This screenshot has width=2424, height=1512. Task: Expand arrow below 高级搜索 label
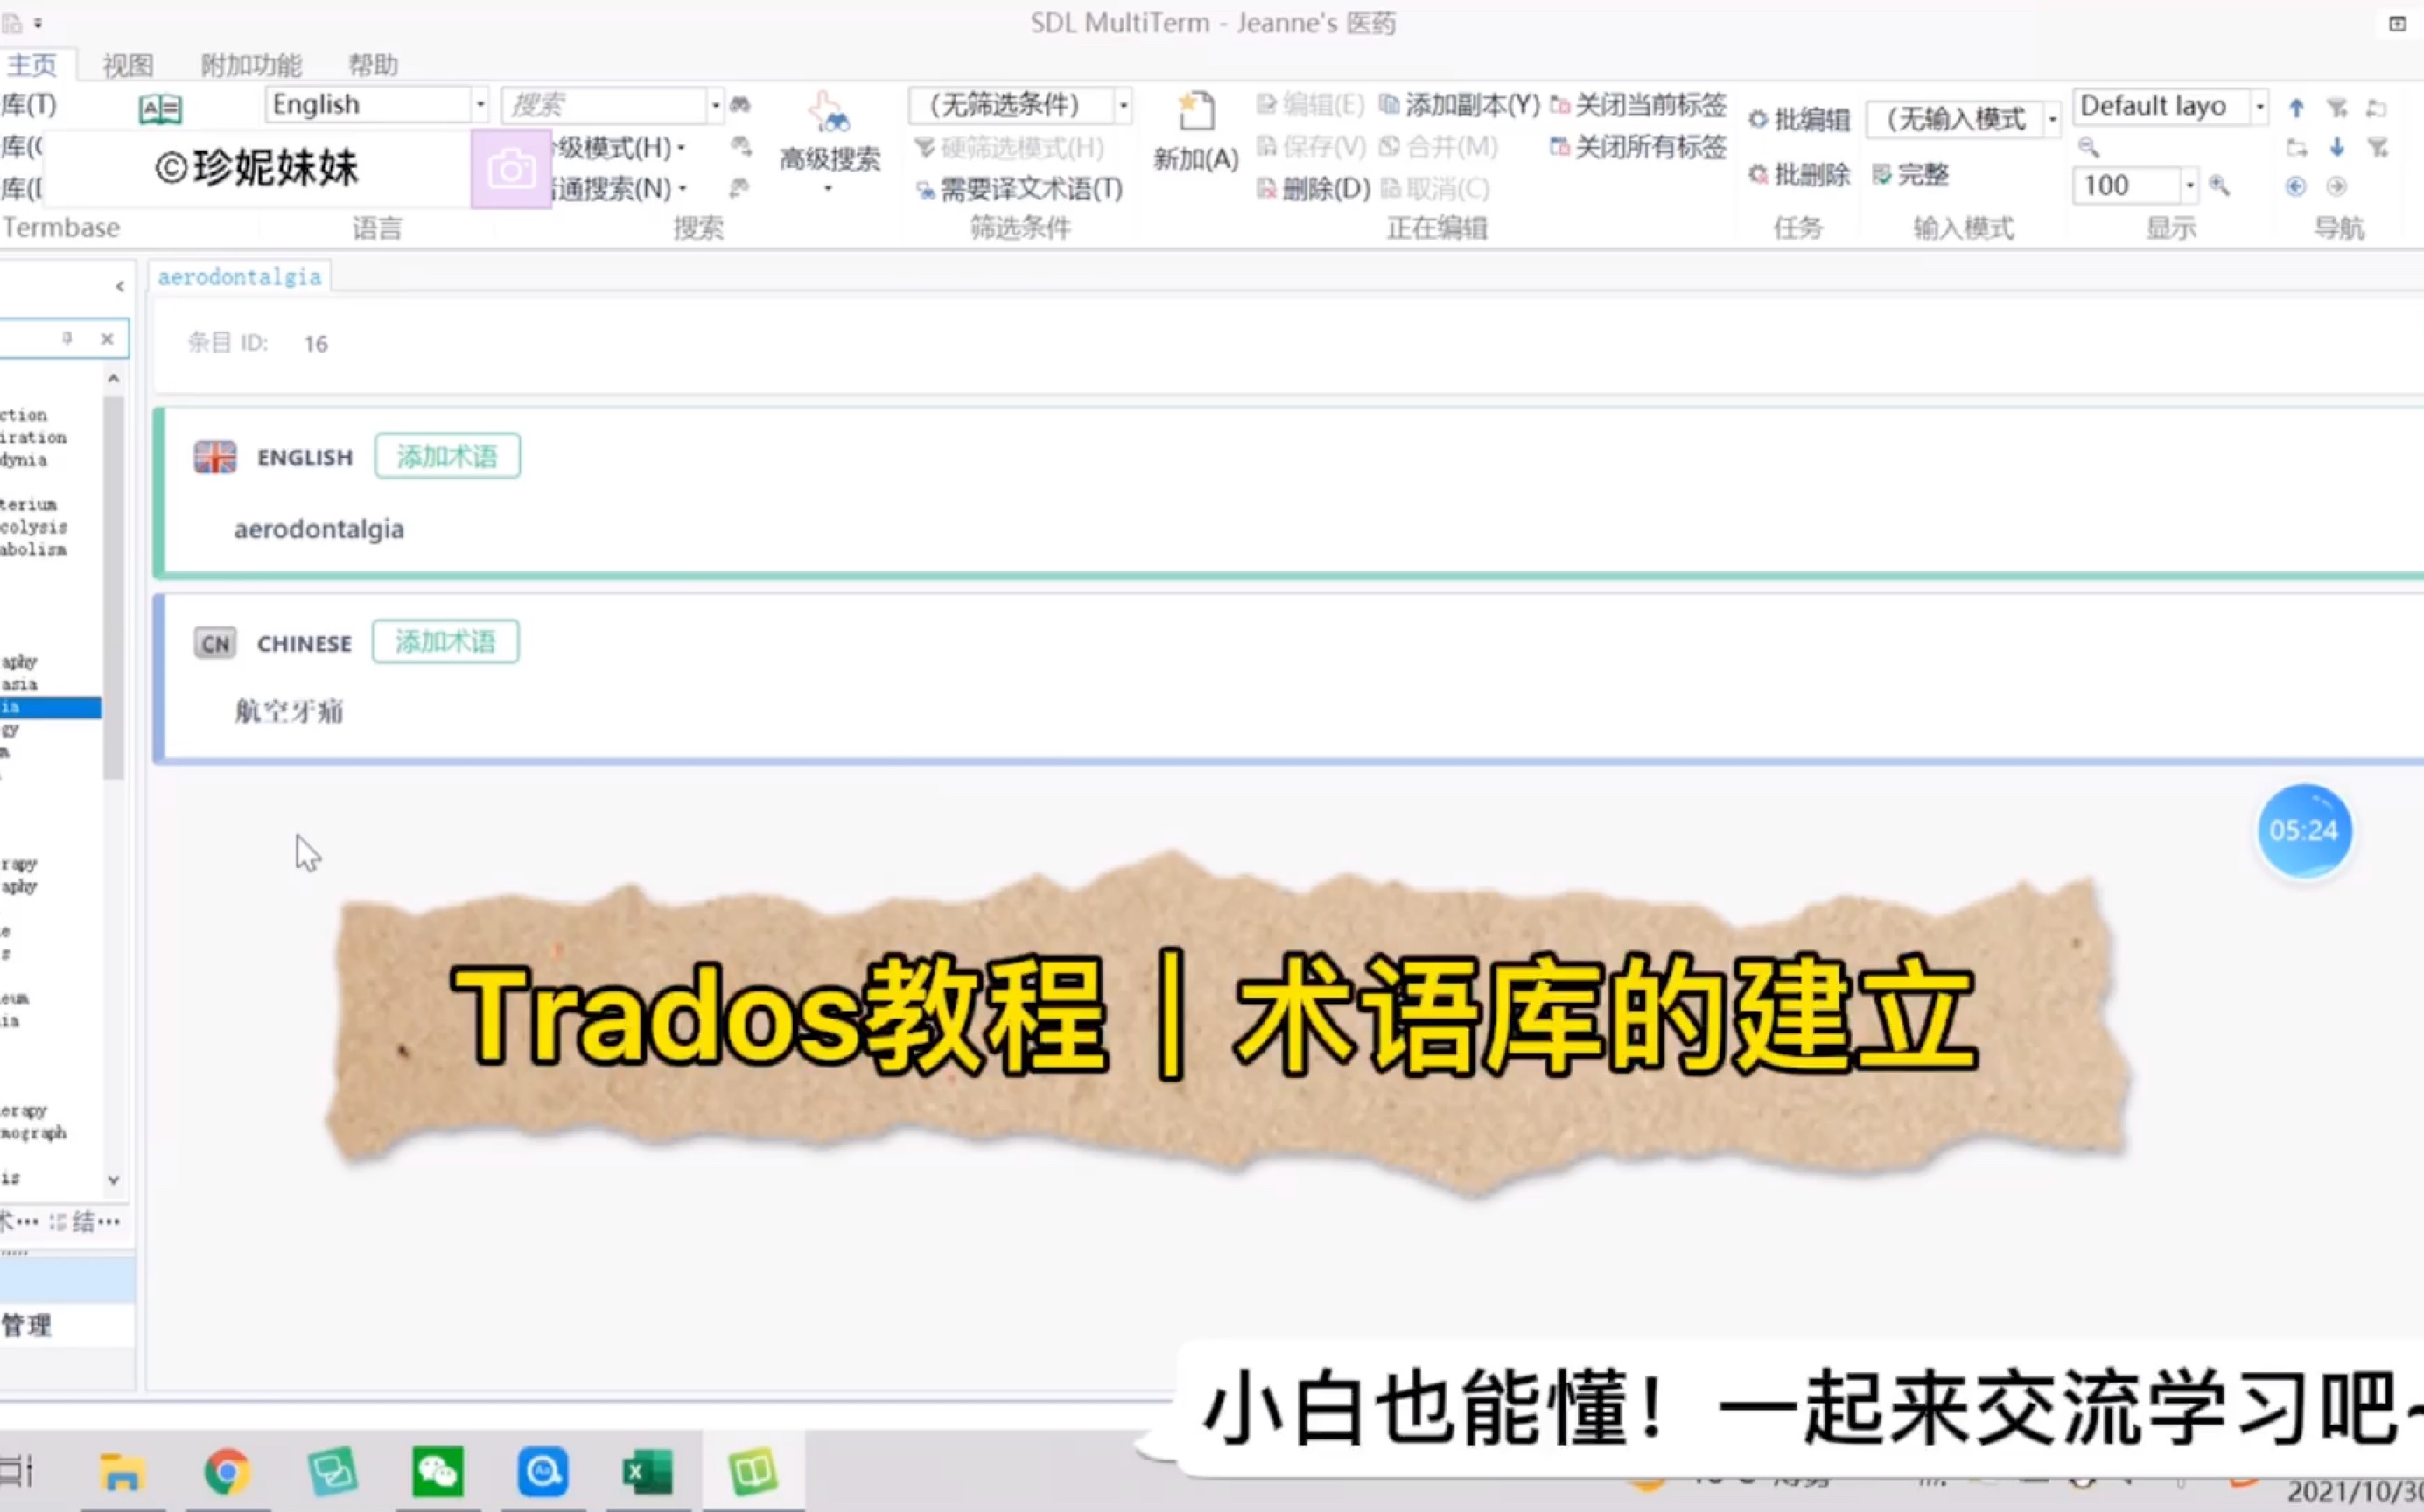click(x=828, y=189)
